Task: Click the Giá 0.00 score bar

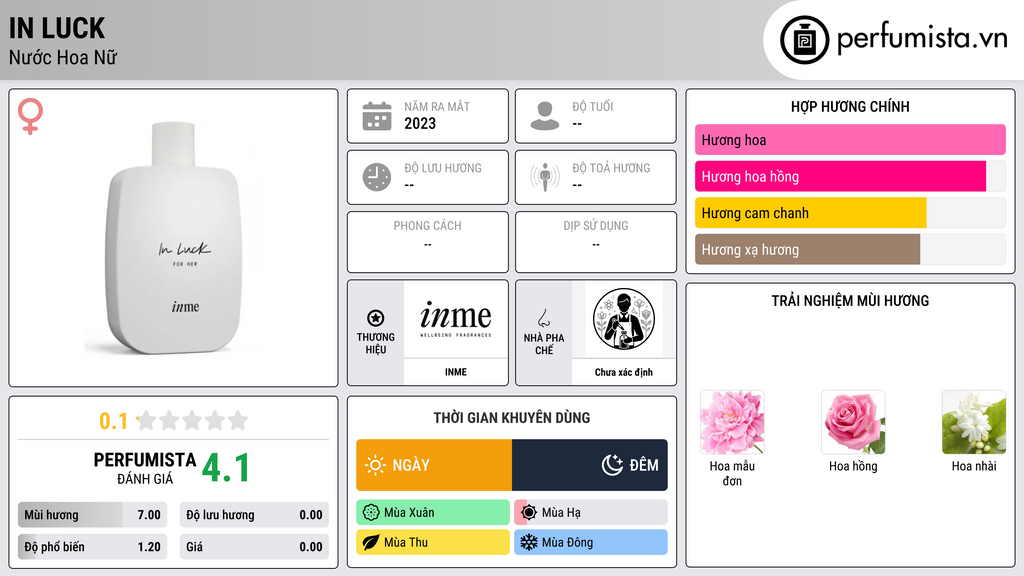Action: coord(254,547)
